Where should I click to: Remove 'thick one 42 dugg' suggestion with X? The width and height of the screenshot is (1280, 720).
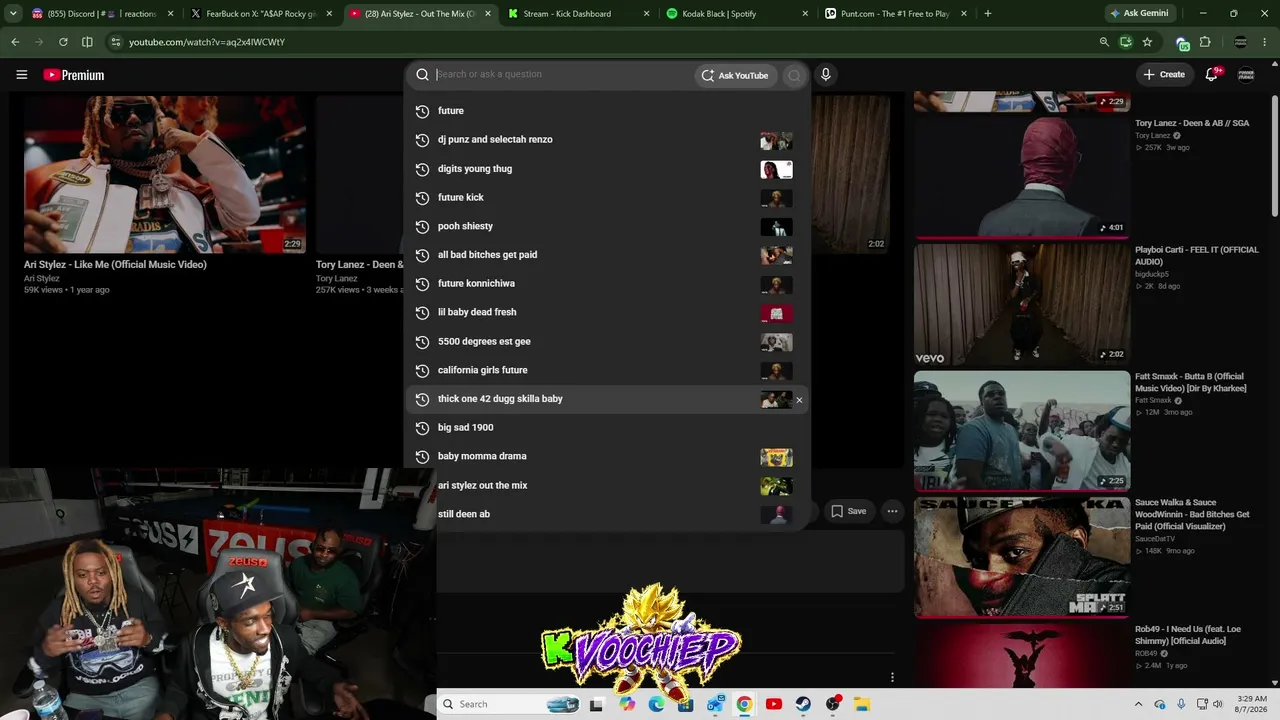(799, 400)
